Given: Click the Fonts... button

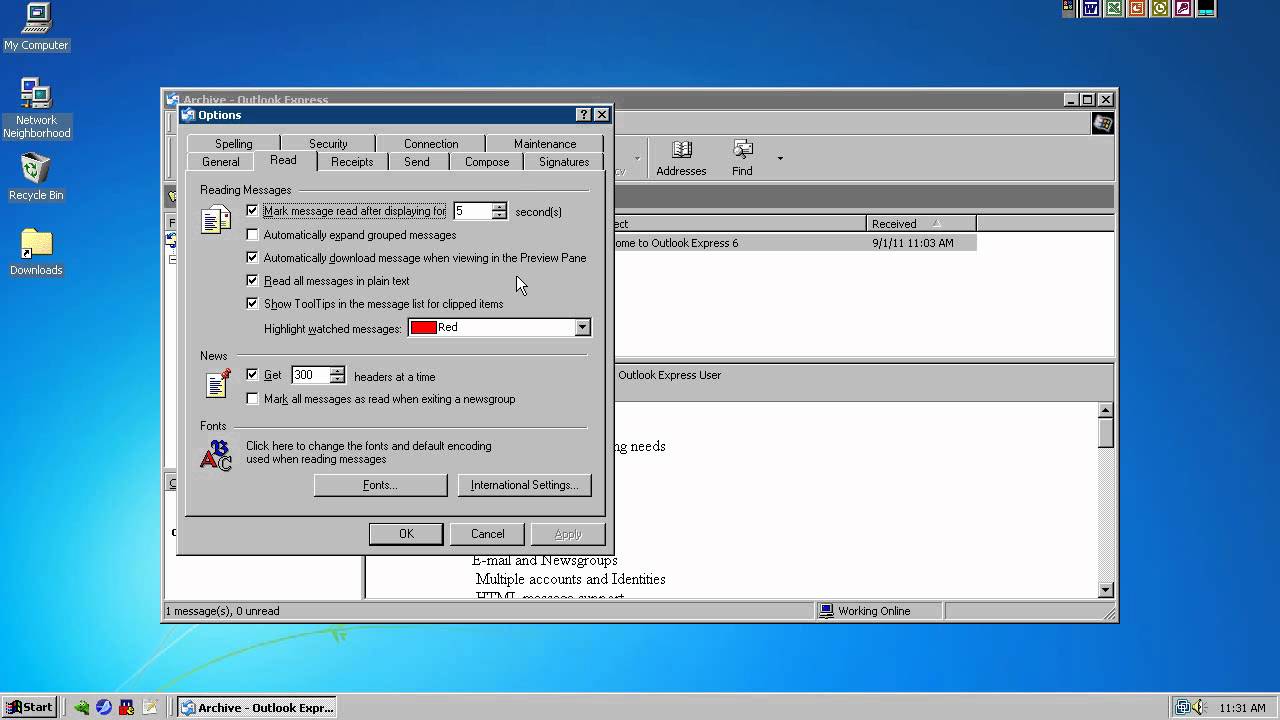Looking at the screenshot, I should pyautogui.click(x=380, y=485).
